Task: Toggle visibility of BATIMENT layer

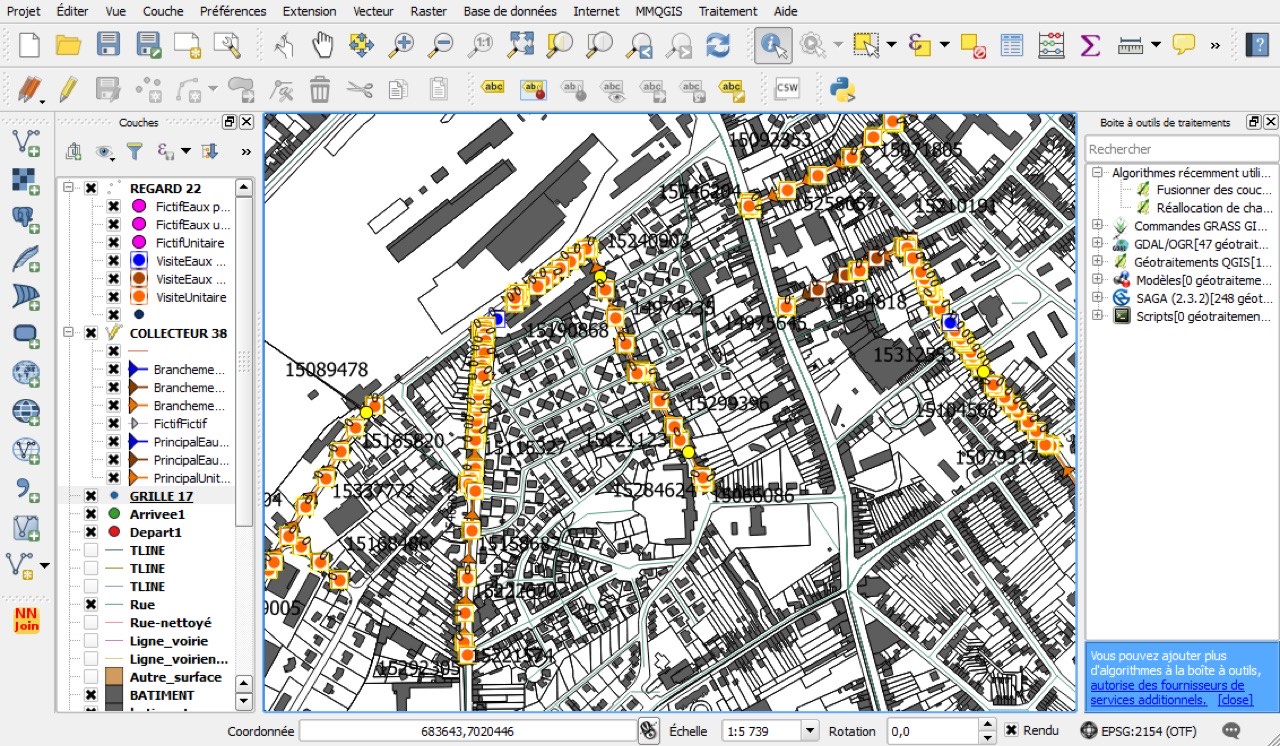Action: [x=91, y=695]
